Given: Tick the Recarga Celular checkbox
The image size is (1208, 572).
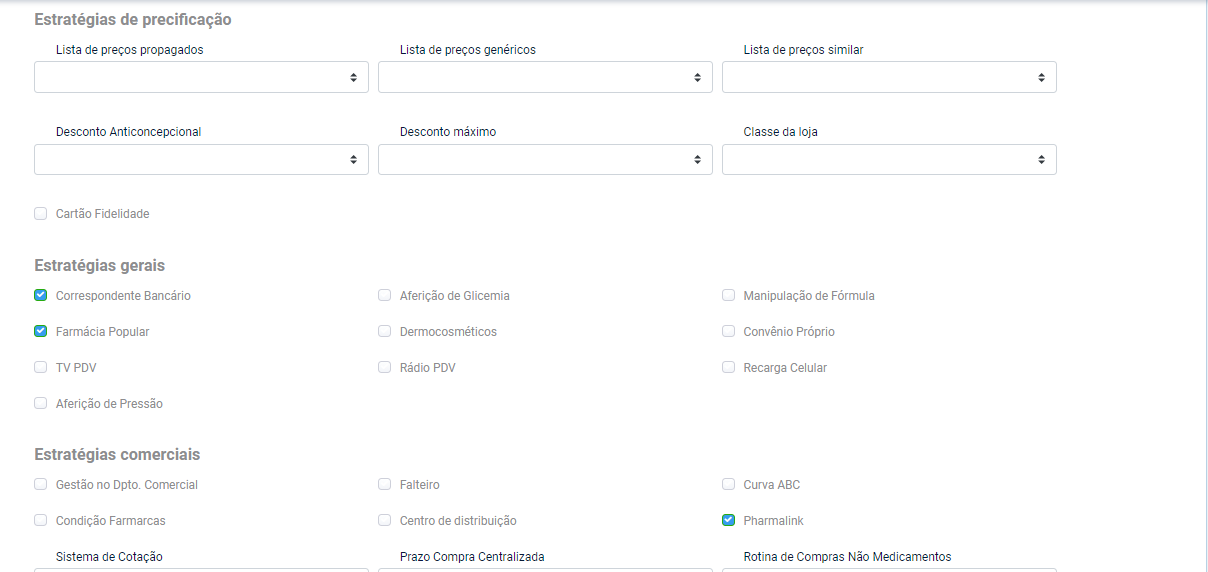Looking at the screenshot, I should click(x=729, y=367).
